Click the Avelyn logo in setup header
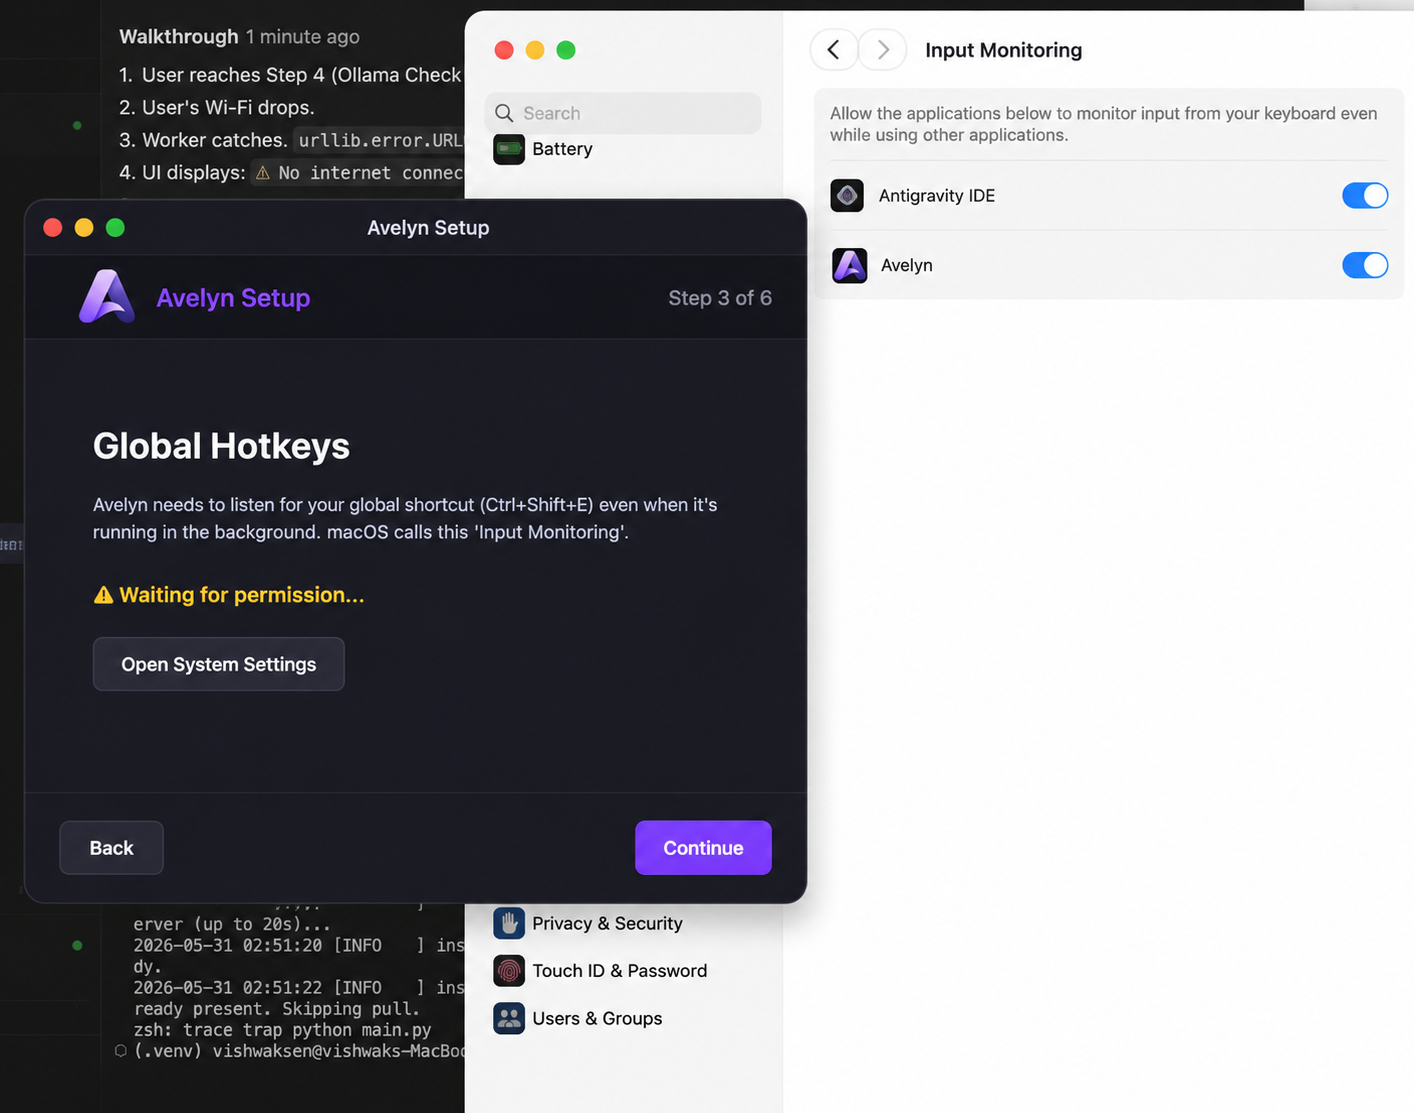Image resolution: width=1414 pixels, height=1113 pixels. tap(107, 297)
